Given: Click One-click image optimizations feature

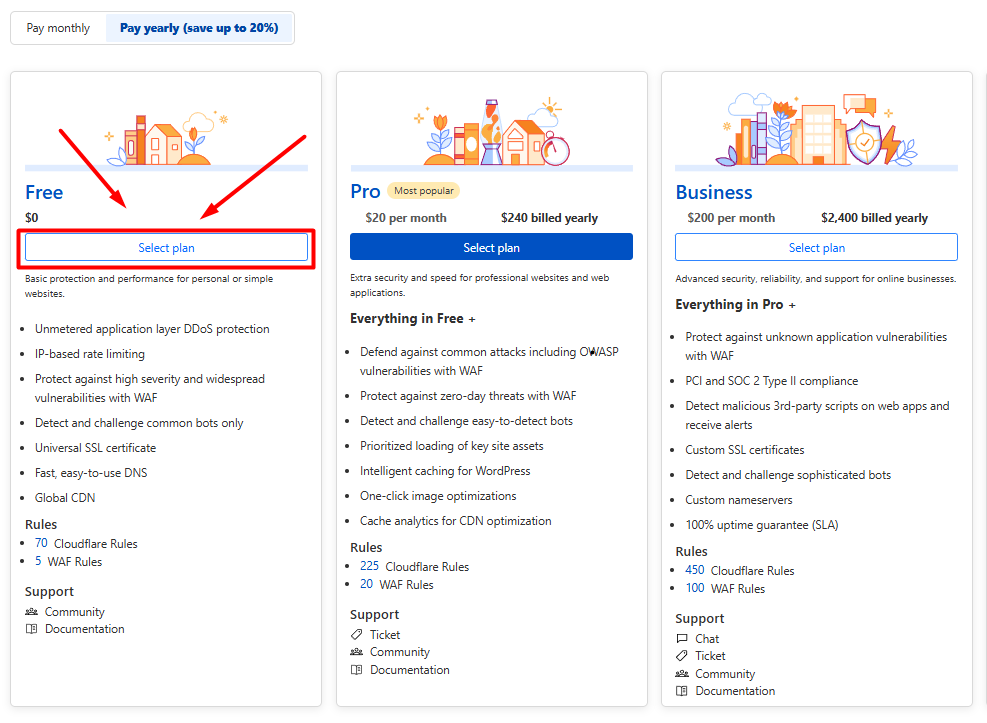Looking at the screenshot, I should [x=438, y=496].
